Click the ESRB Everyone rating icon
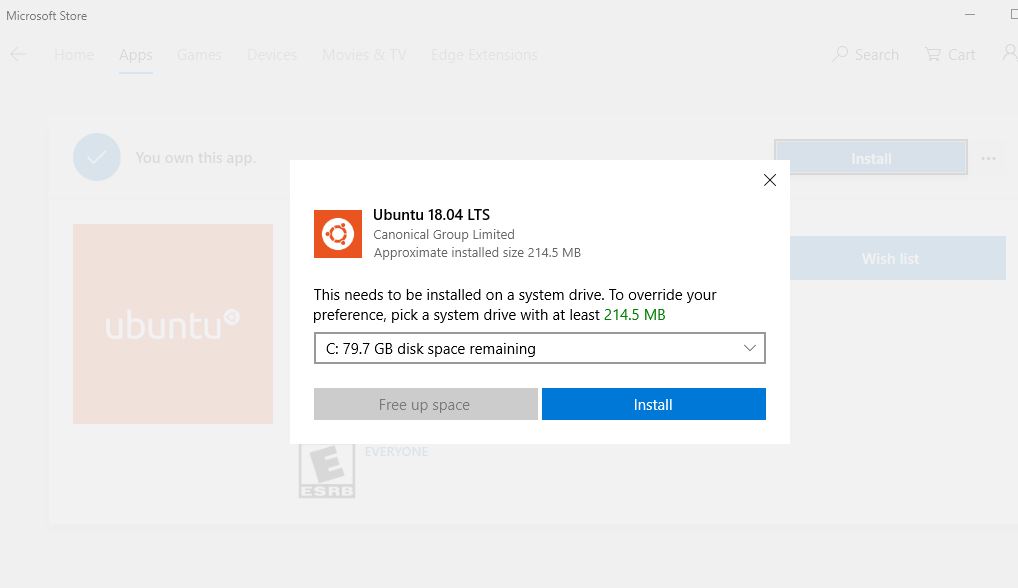The image size is (1018, 588). point(327,471)
